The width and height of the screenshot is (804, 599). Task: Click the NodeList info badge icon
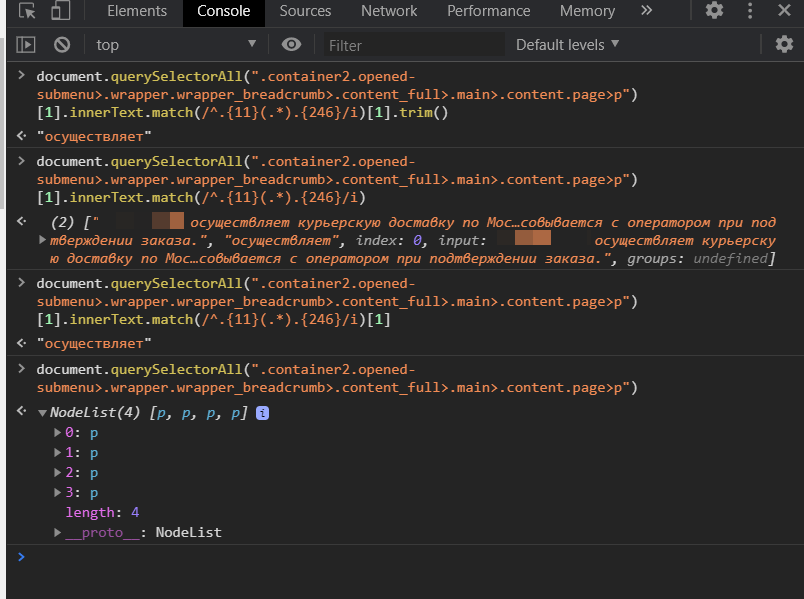[263, 413]
